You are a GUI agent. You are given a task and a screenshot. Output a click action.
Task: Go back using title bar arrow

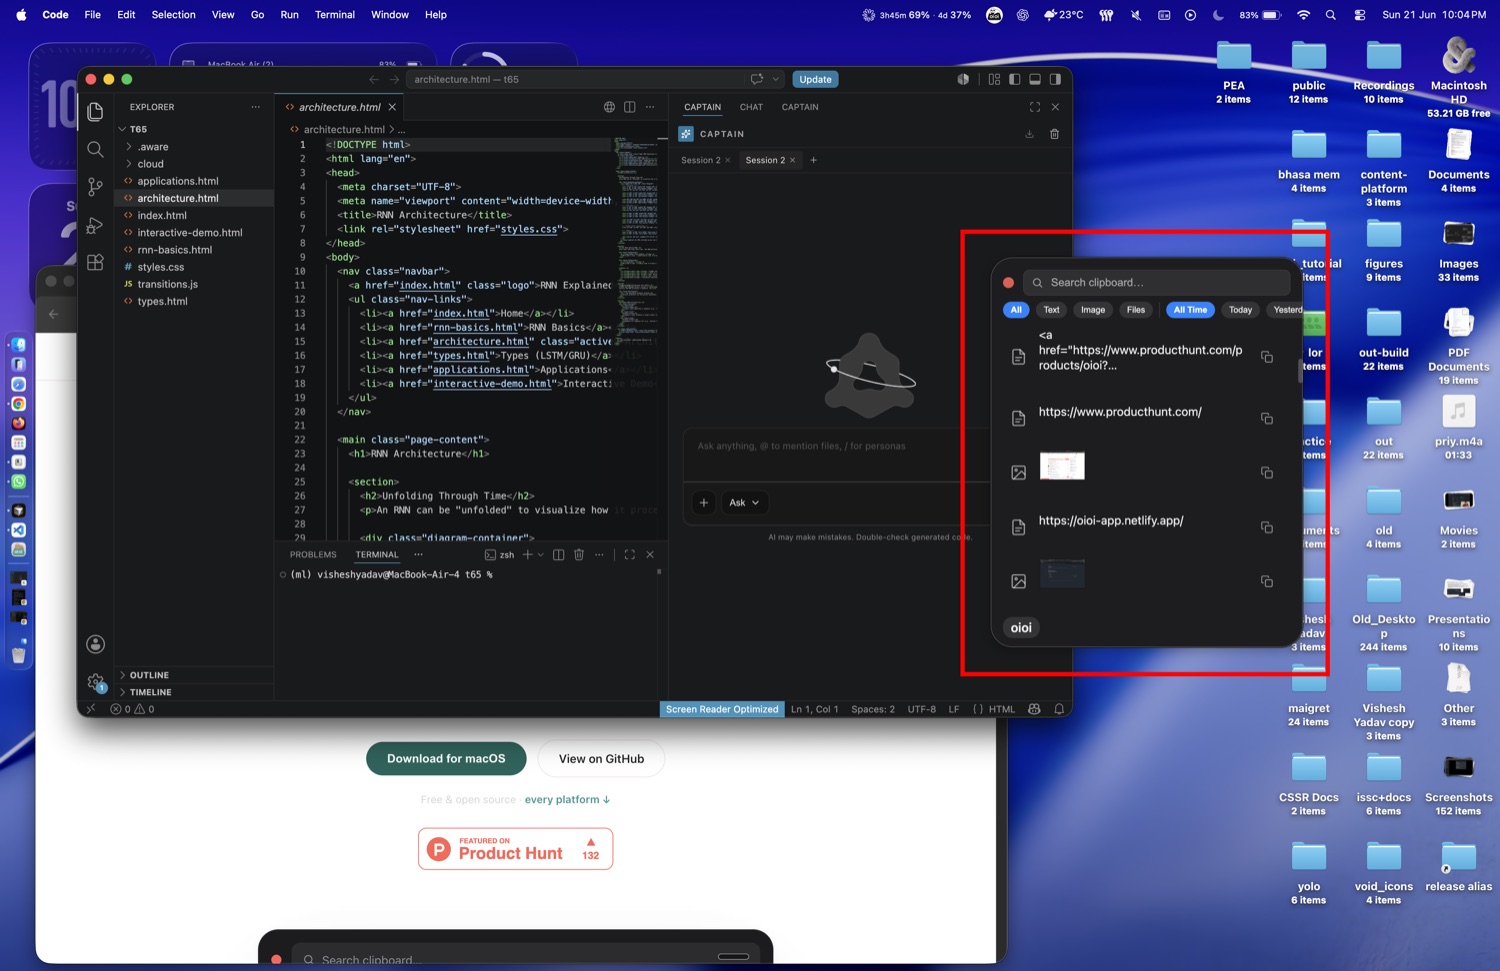click(x=373, y=79)
